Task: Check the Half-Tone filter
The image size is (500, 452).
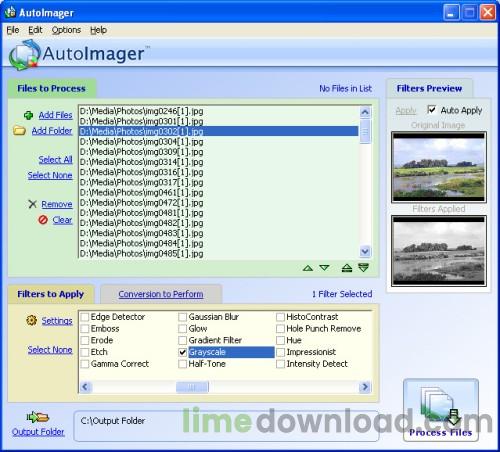Action: 183,364
